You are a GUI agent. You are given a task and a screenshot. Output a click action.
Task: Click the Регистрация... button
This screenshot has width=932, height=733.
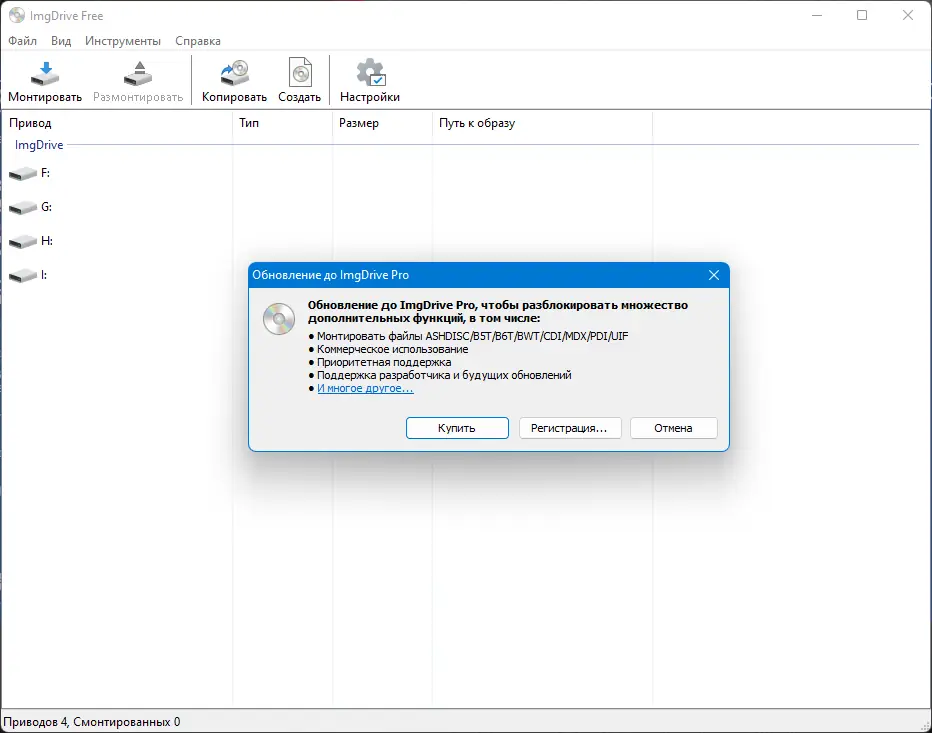[x=570, y=428]
